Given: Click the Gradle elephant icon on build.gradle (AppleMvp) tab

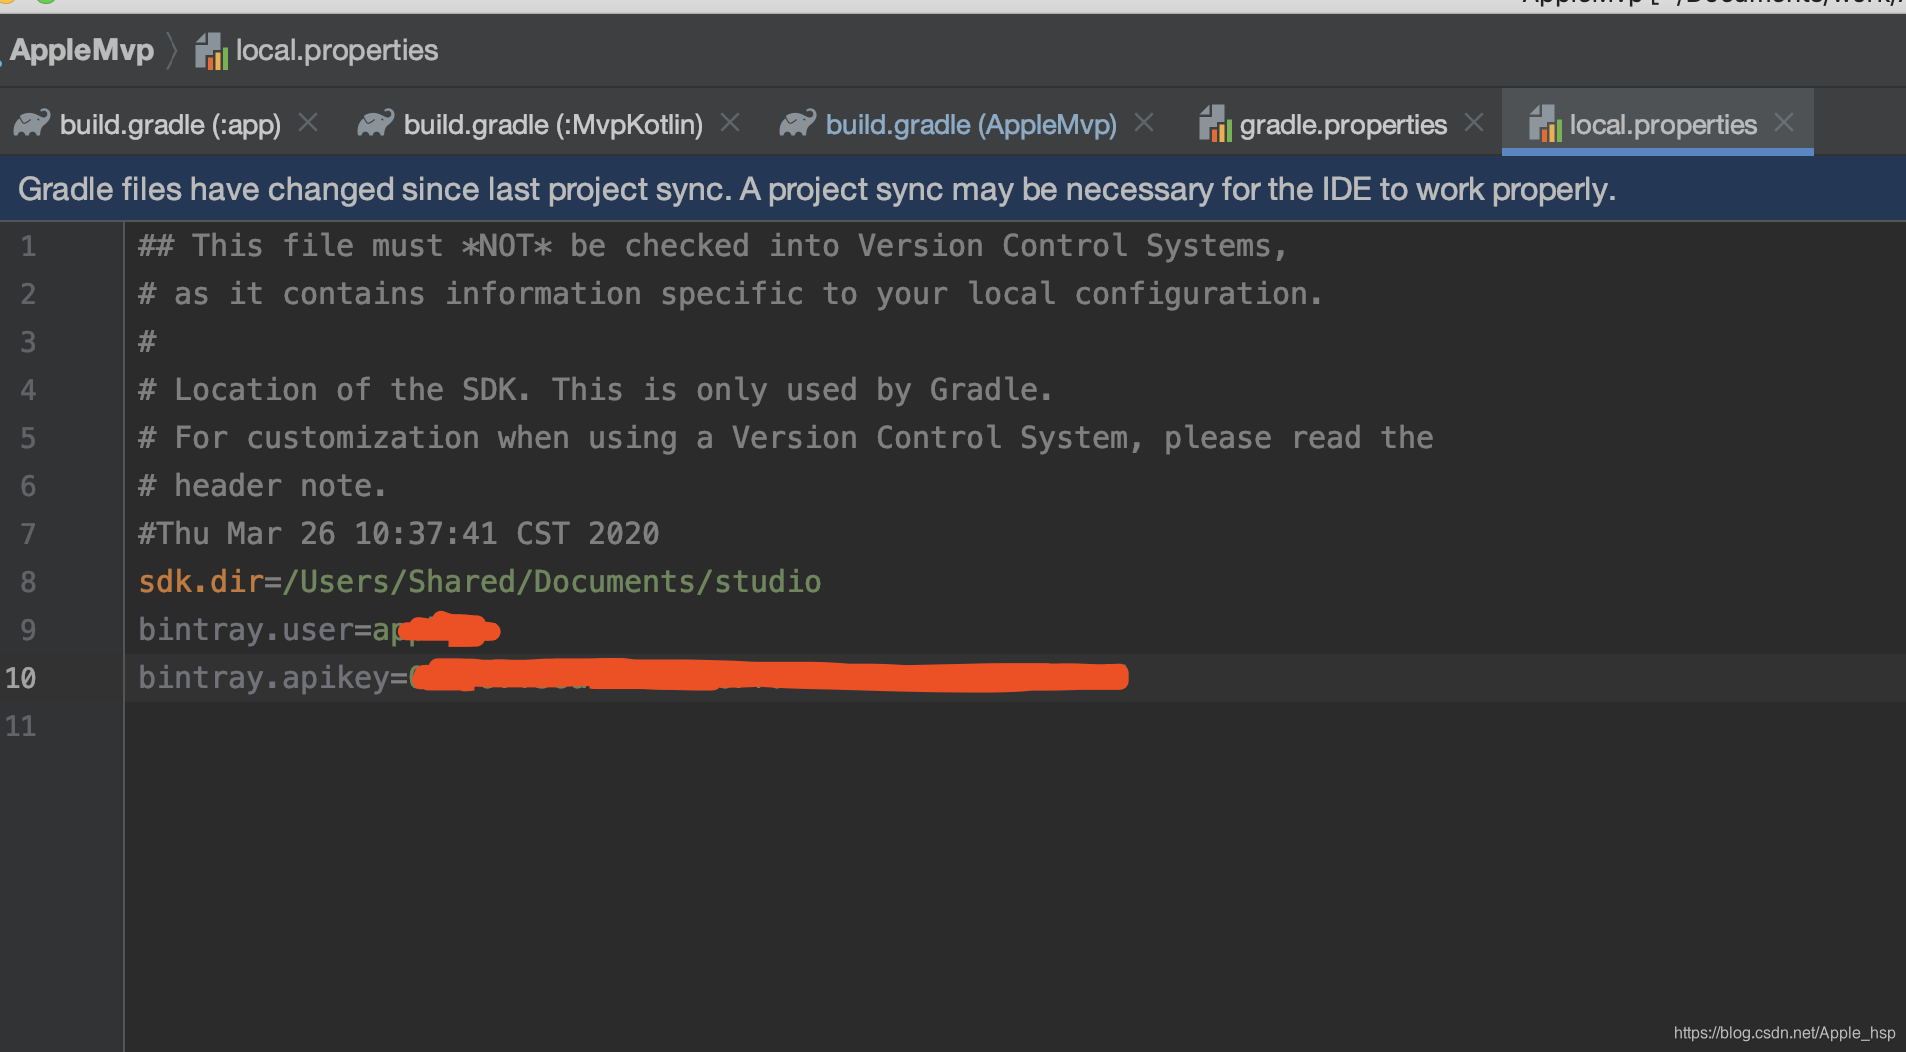Looking at the screenshot, I should point(798,124).
